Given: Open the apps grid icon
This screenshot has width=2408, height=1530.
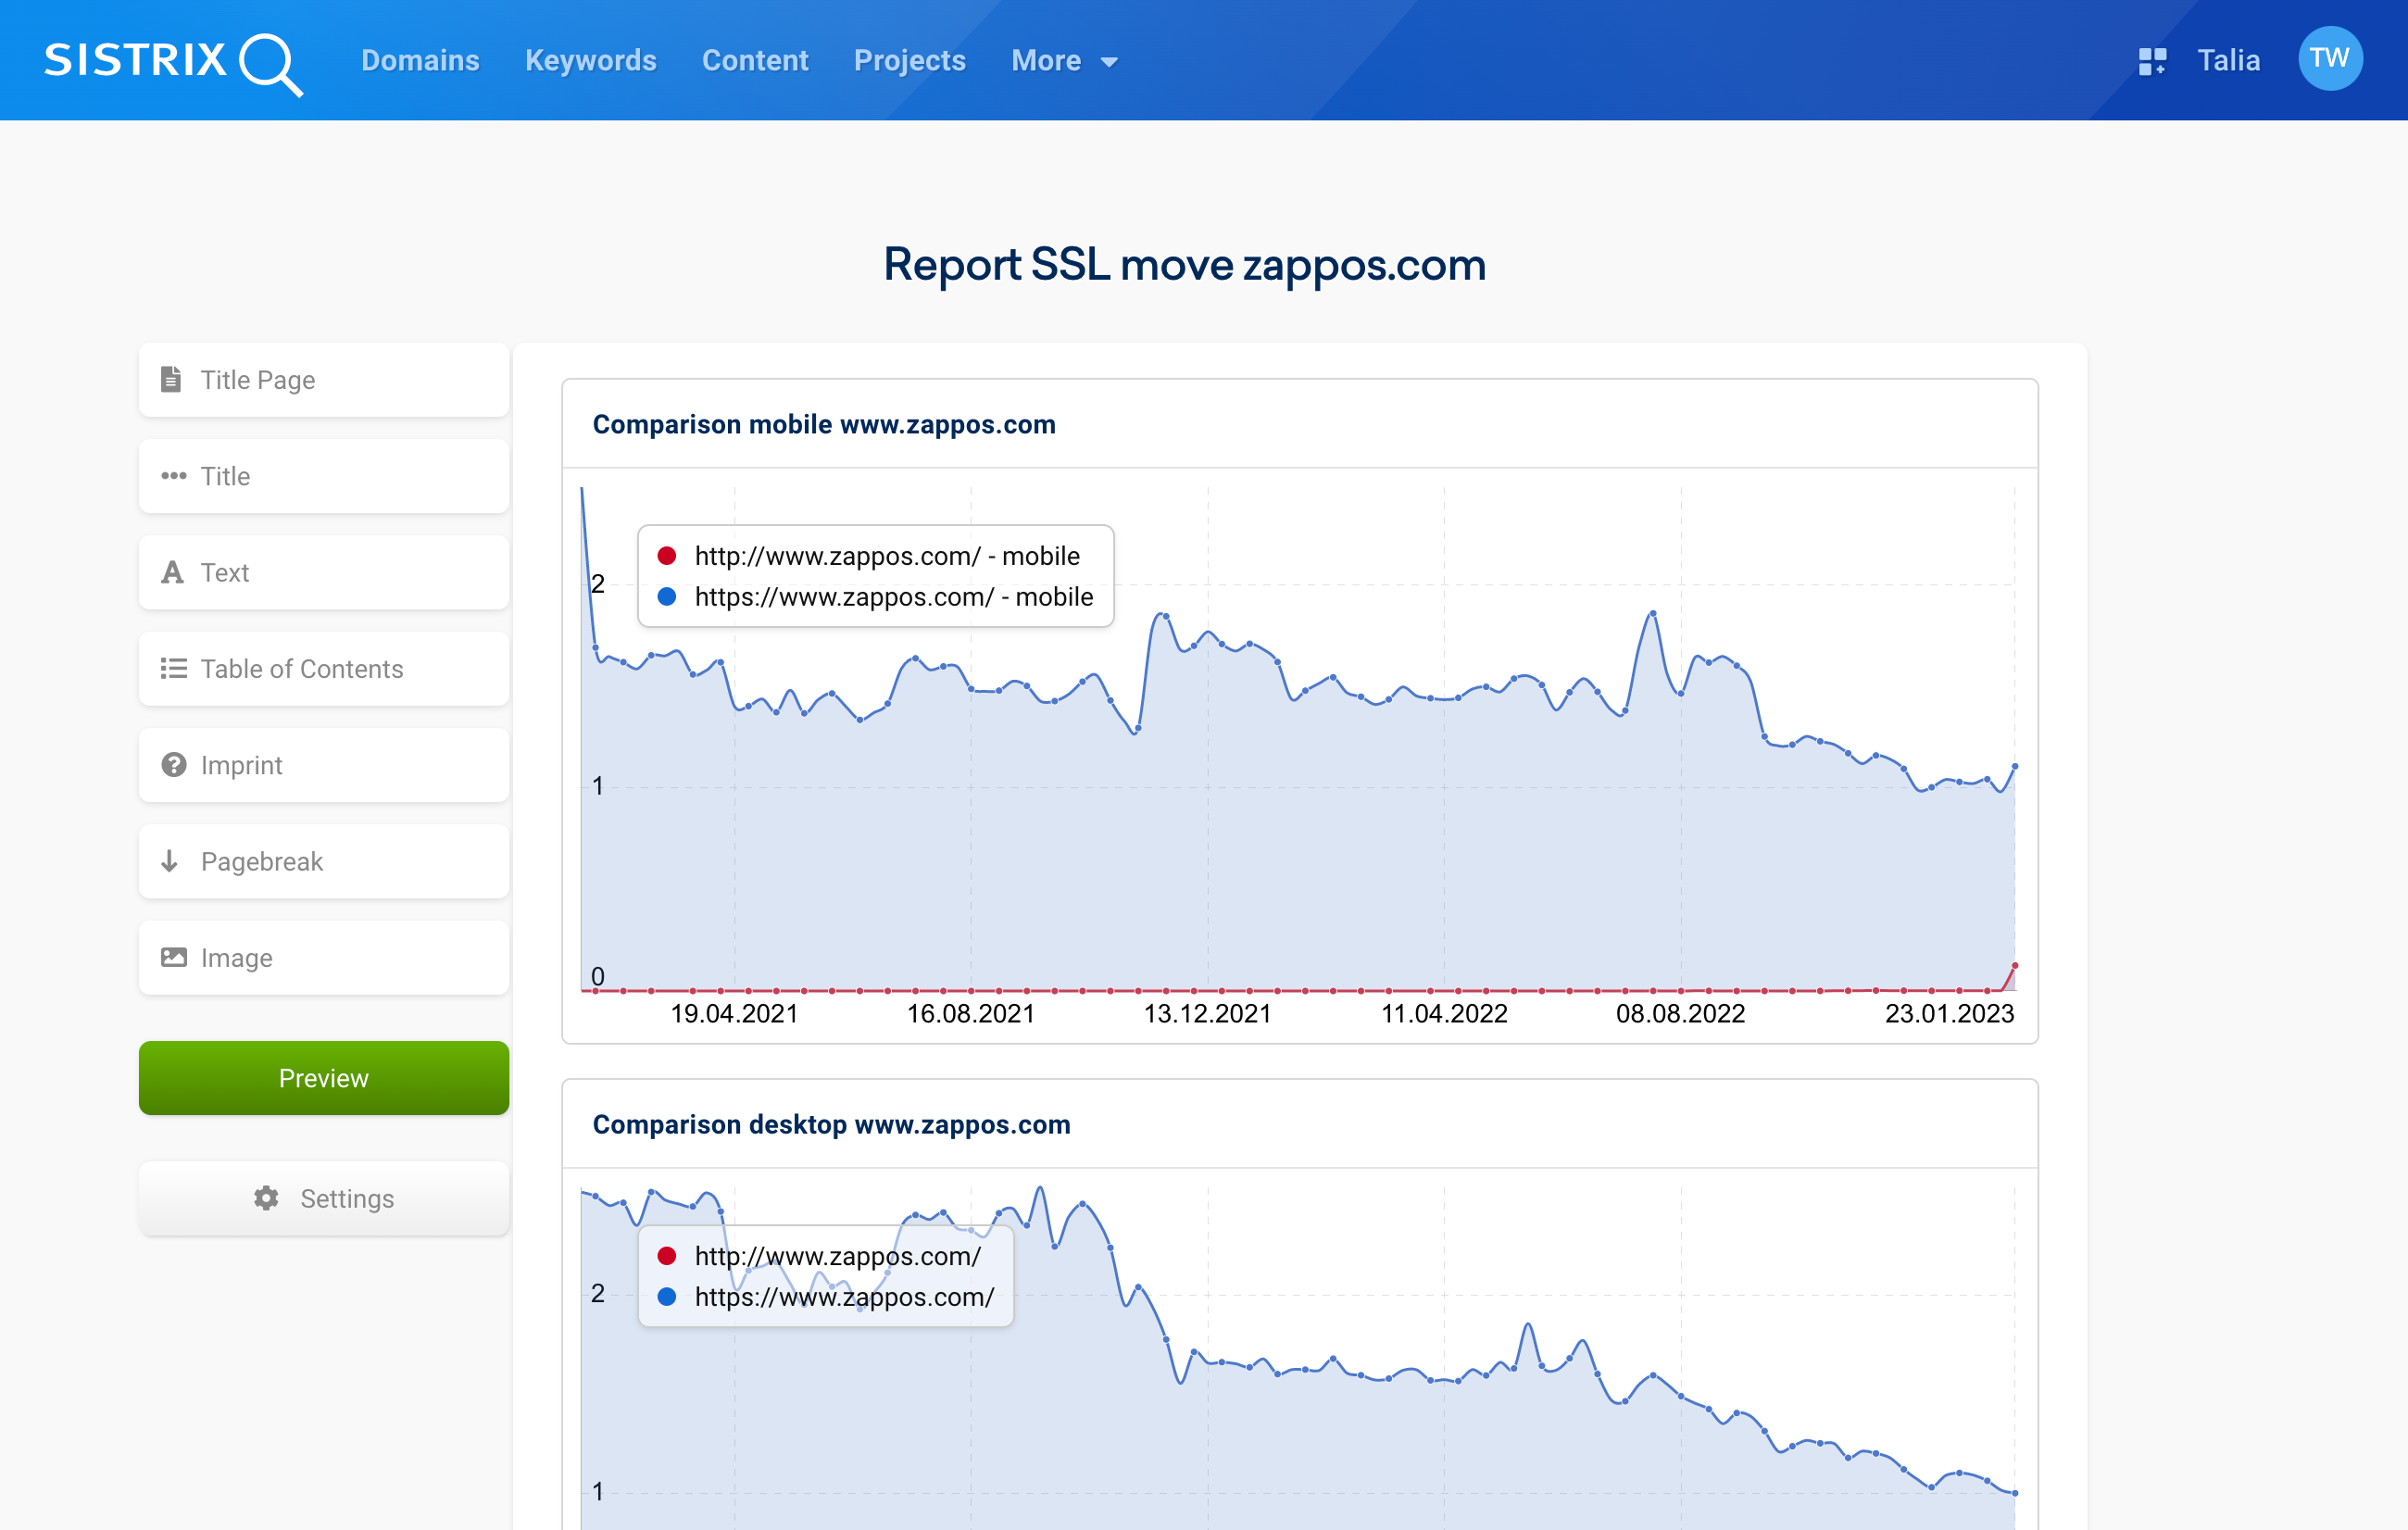Looking at the screenshot, I should (2152, 61).
